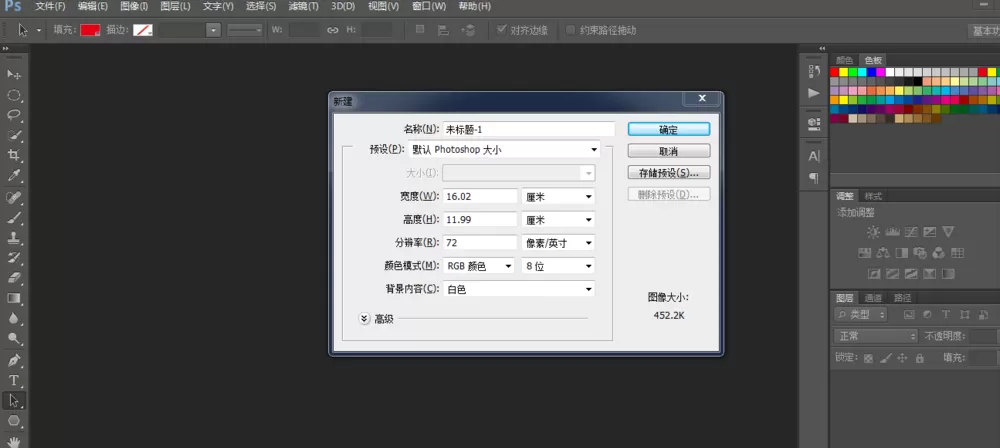Open the width unit dropdown

tap(558, 197)
